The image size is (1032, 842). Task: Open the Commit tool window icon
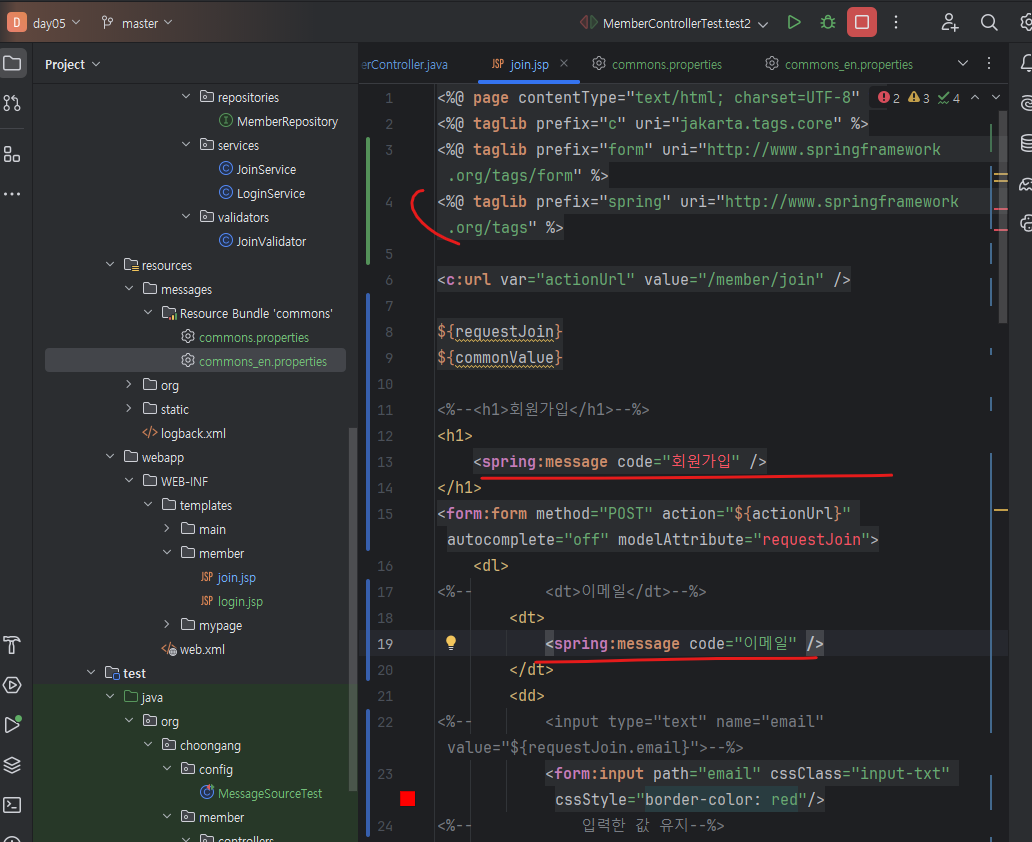pyautogui.click(x=12, y=103)
